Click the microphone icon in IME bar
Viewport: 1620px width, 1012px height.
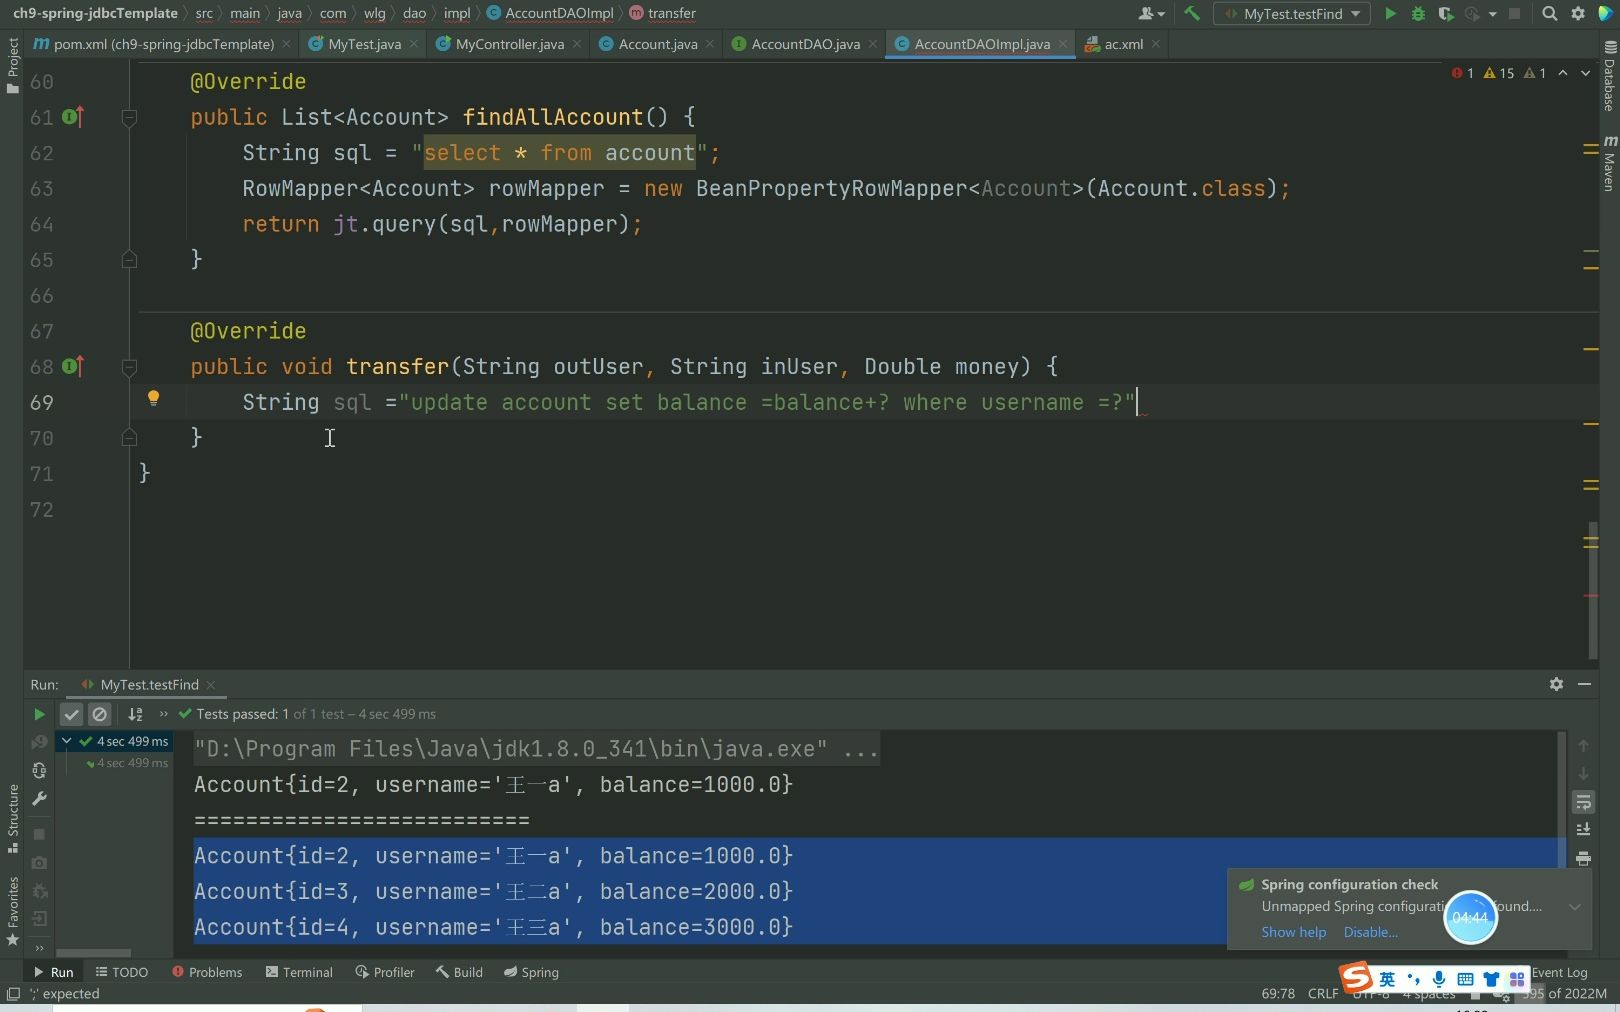1439,979
